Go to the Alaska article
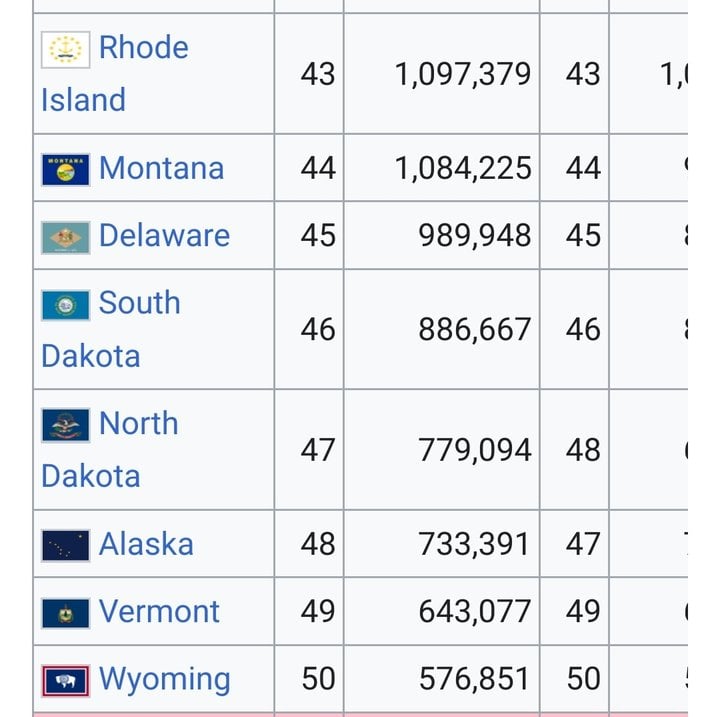Image resolution: width=720 pixels, height=717 pixels. (146, 544)
